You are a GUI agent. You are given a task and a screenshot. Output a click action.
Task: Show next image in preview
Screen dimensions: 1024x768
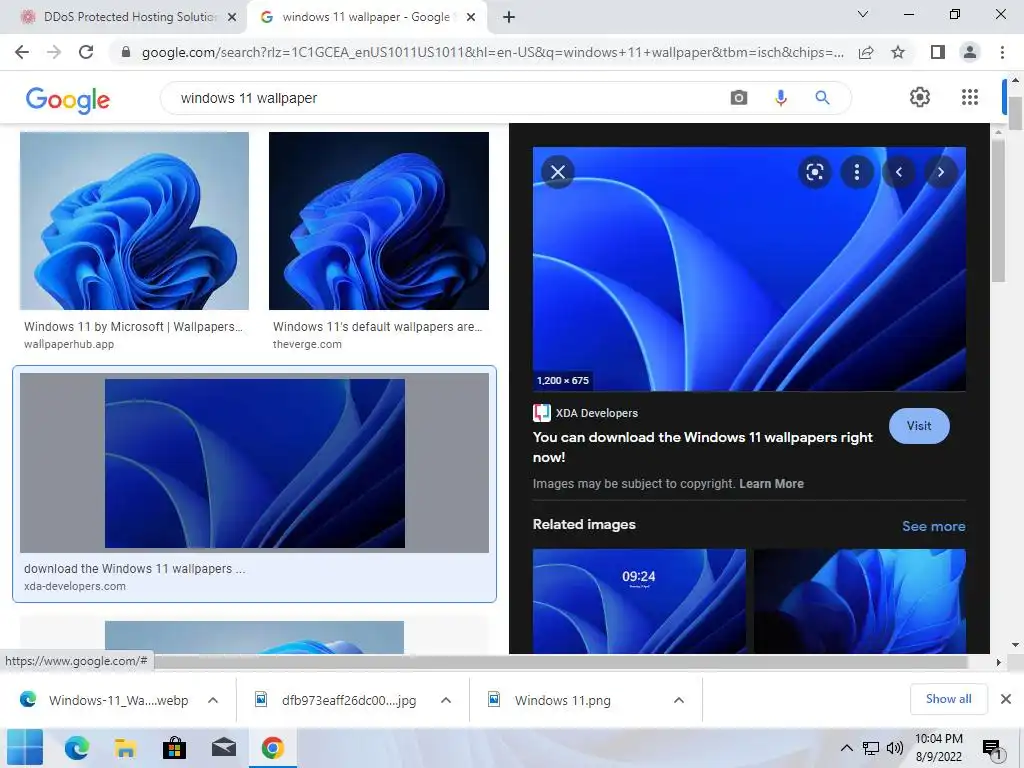[x=940, y=172]
